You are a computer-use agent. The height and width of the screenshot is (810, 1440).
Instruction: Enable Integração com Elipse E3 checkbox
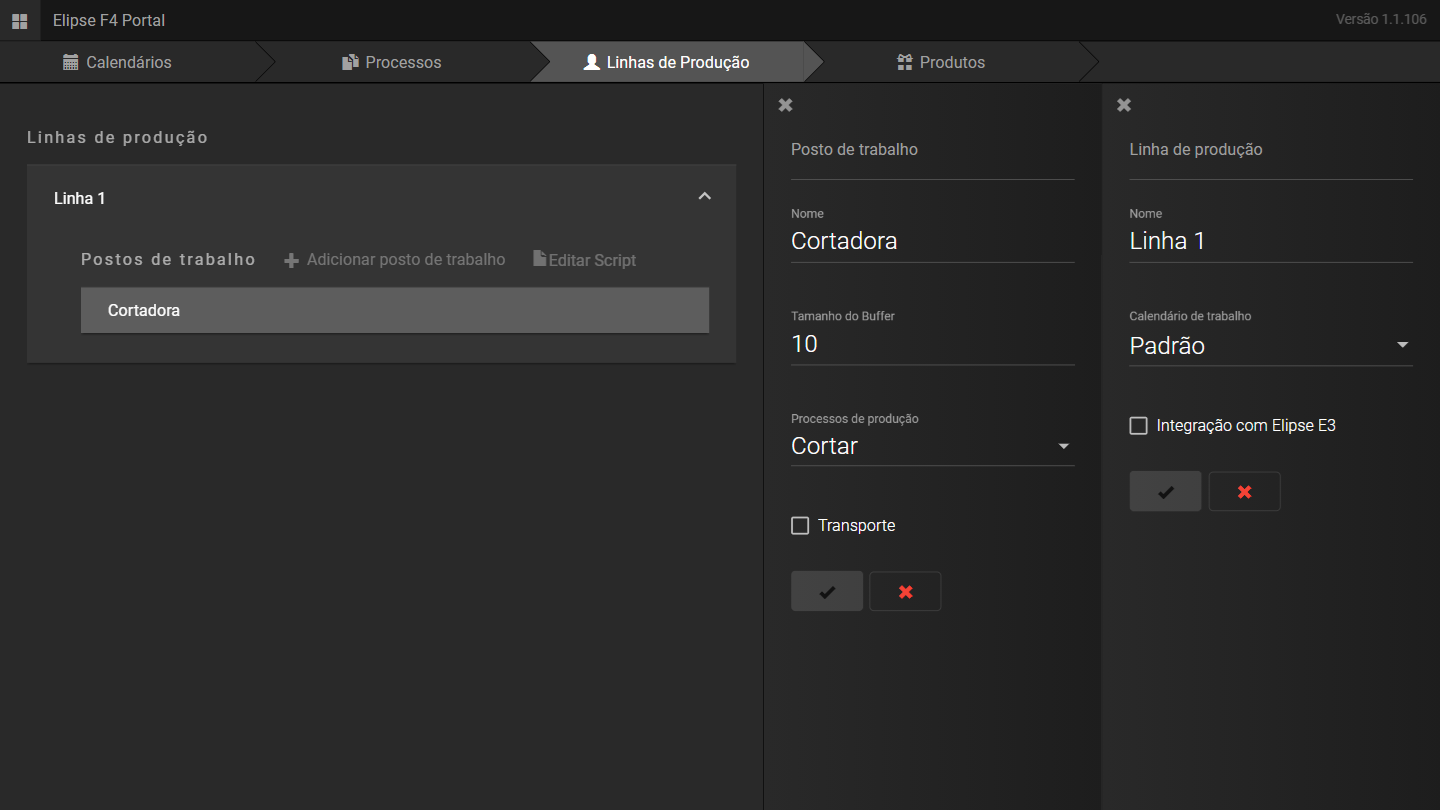[1138, 426]
